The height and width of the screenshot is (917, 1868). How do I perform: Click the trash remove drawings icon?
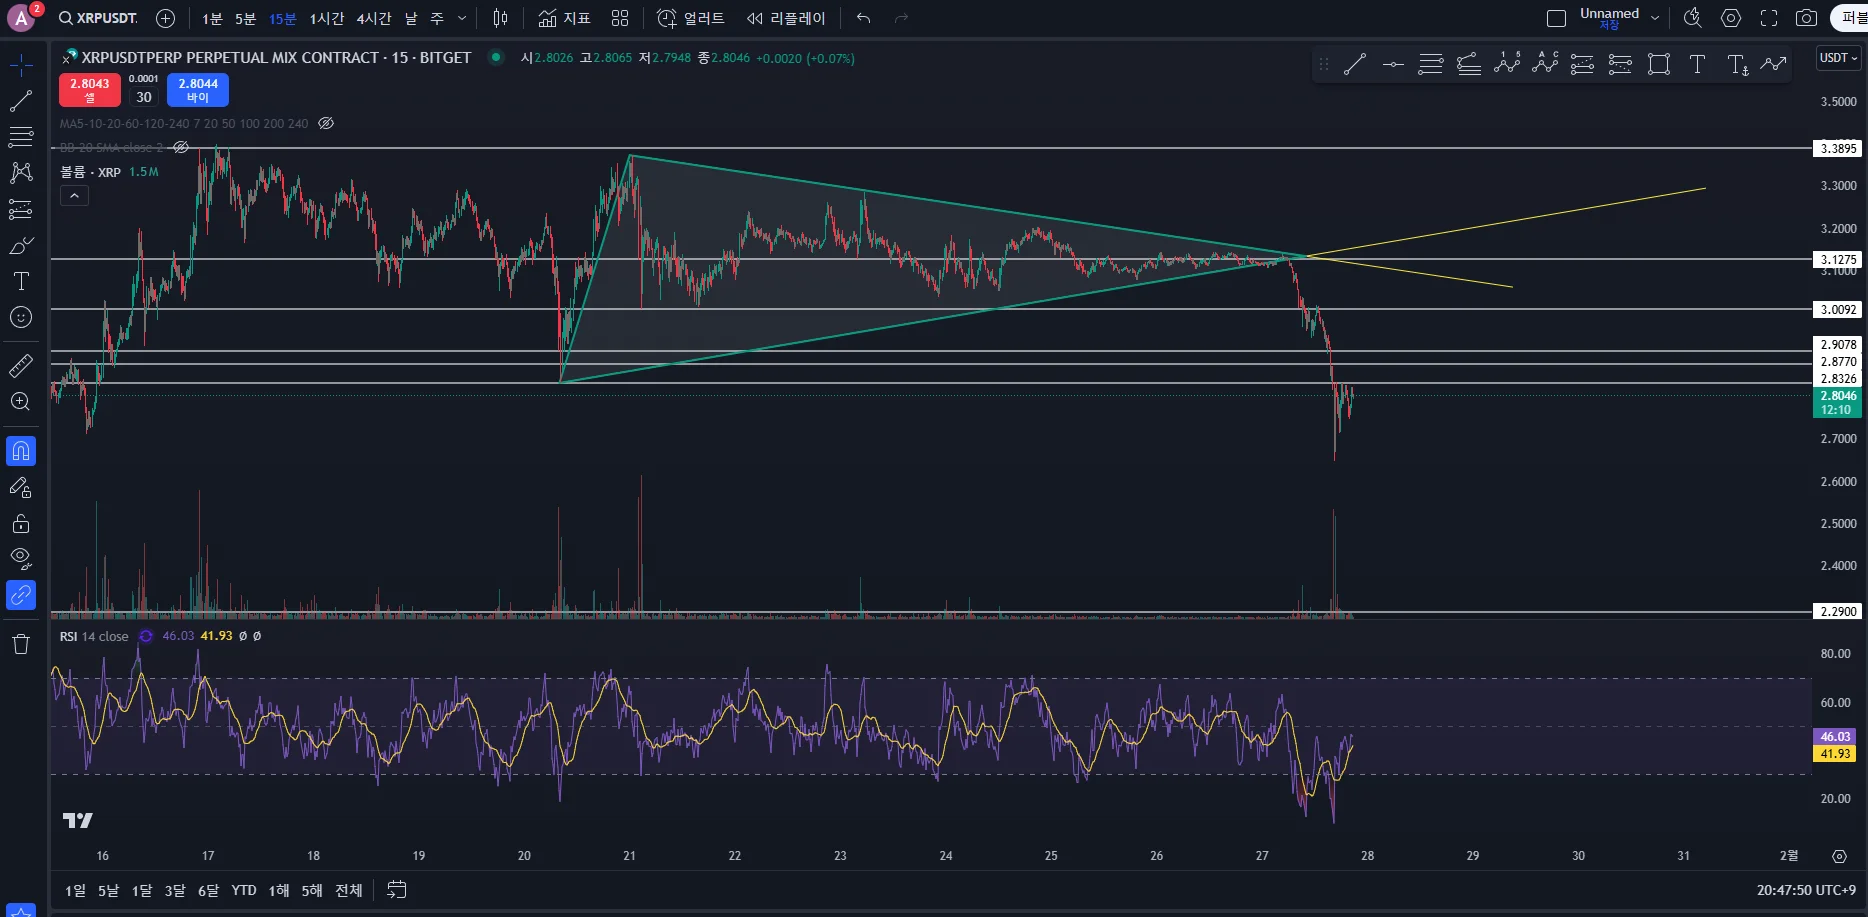(x=20, y=644)
